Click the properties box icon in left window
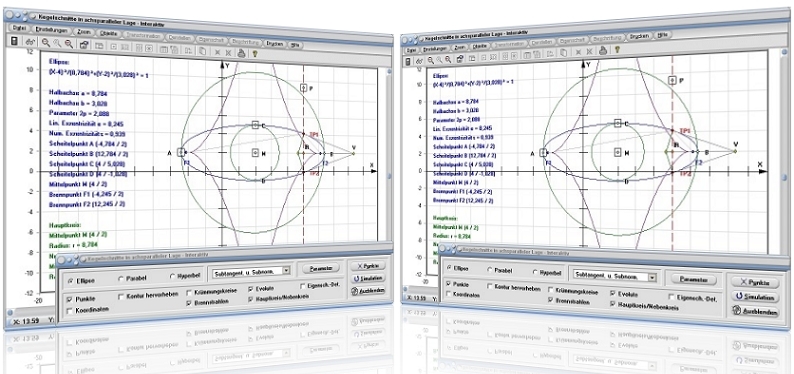This screenshot has width=794, height=374. click(x=84, y=46)
